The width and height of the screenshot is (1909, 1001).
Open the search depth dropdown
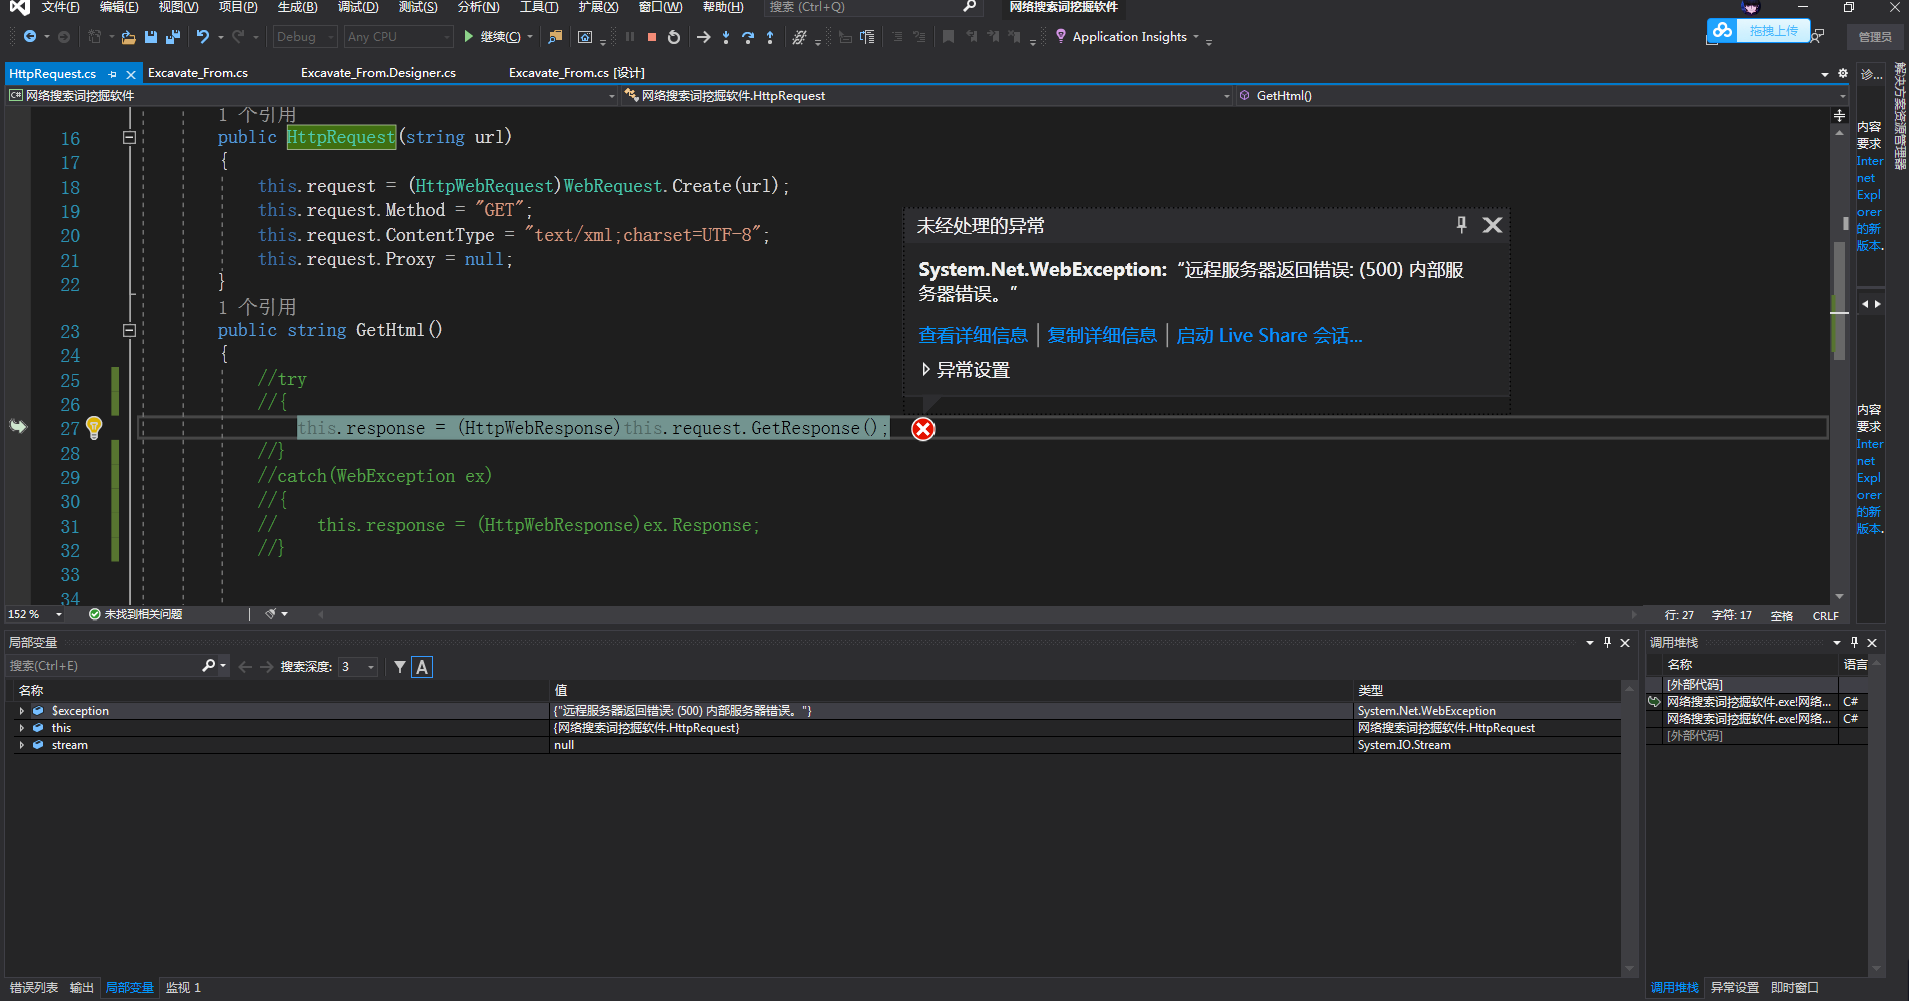(371, 667)
